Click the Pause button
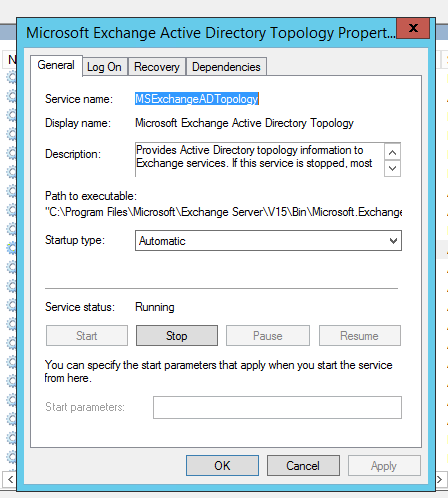Image resolution: width=448 pixels, height=498 pixels. coord(268,336)
